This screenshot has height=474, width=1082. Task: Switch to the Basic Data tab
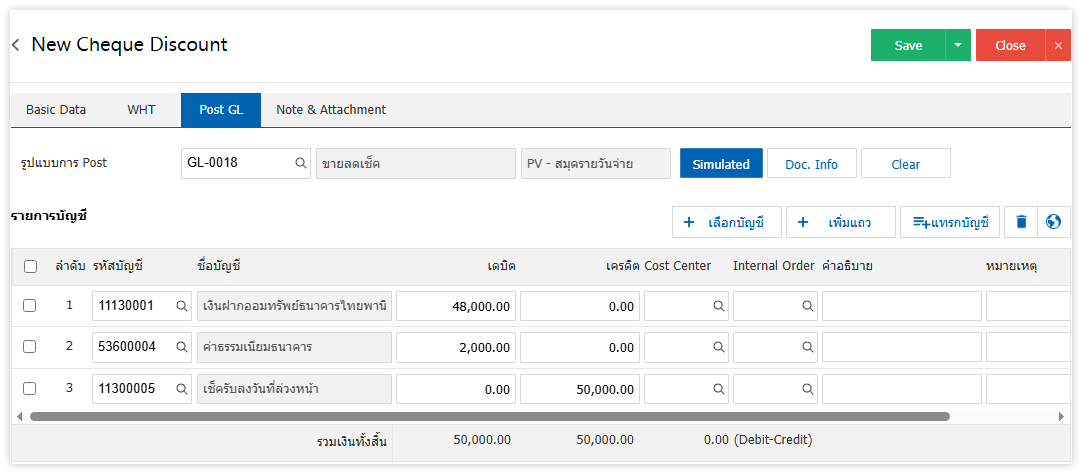tap(56, 110)
